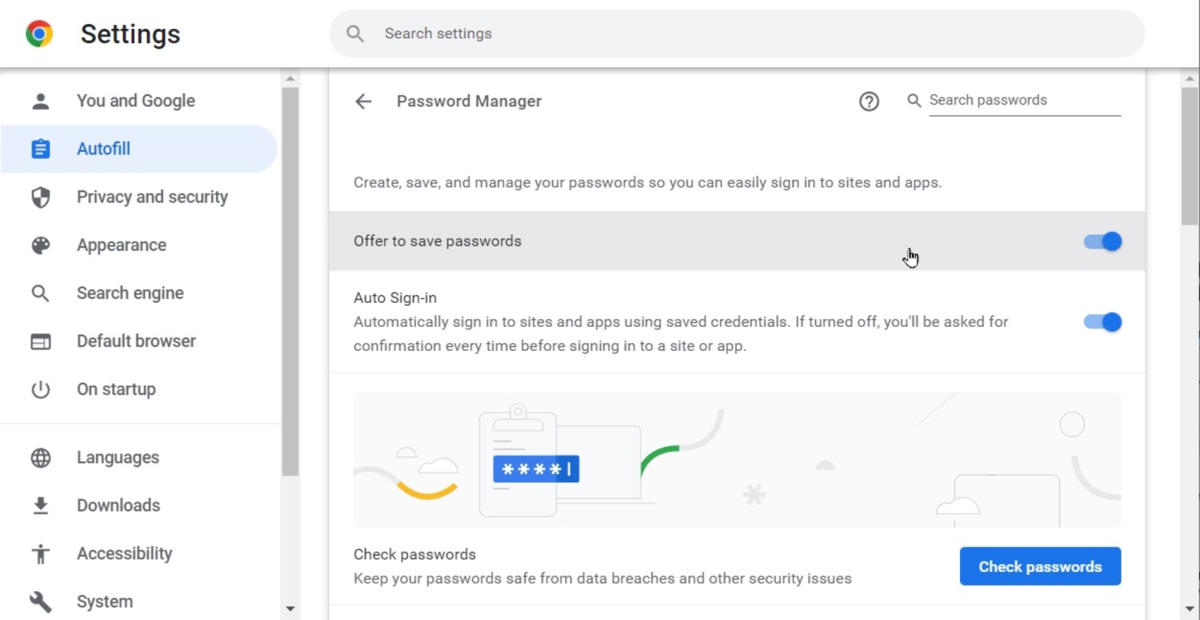Click the Search passwords field
This screenshot has width=1200, height=620.
coord(1024,100)
